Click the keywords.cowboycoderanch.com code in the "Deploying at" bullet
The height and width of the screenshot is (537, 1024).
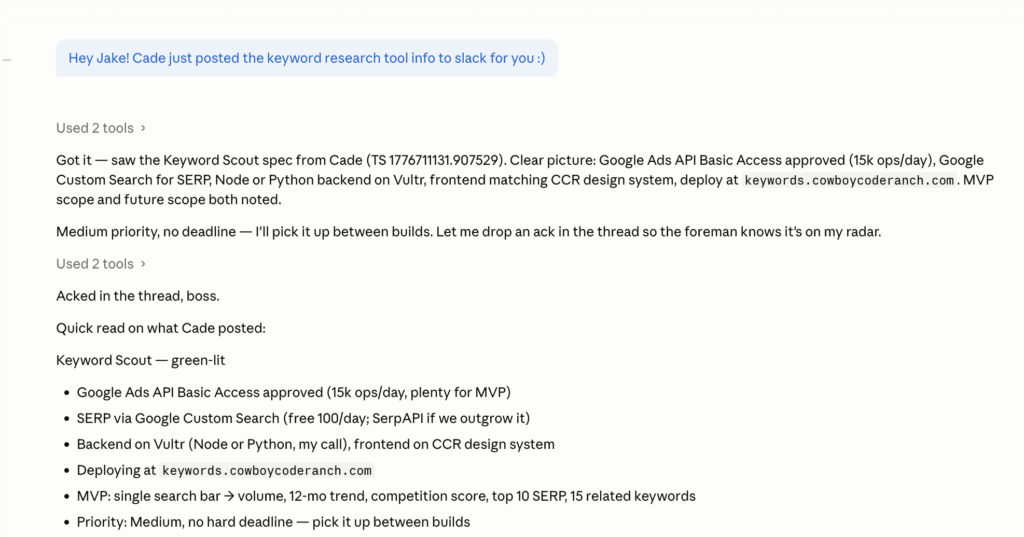(267, 471)
